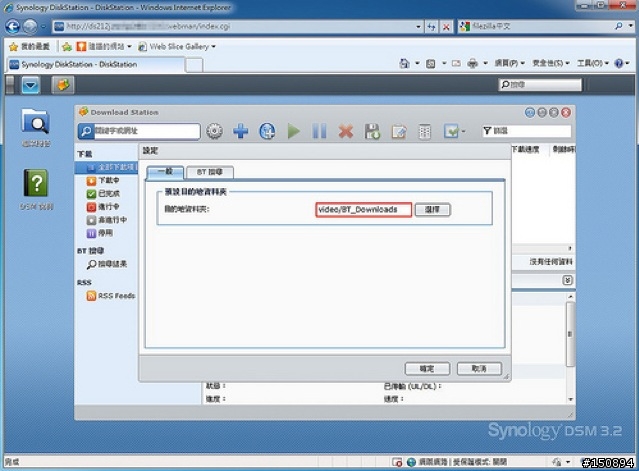Open the 工具(O) menu
639x471 pixels.
point(592,63)
